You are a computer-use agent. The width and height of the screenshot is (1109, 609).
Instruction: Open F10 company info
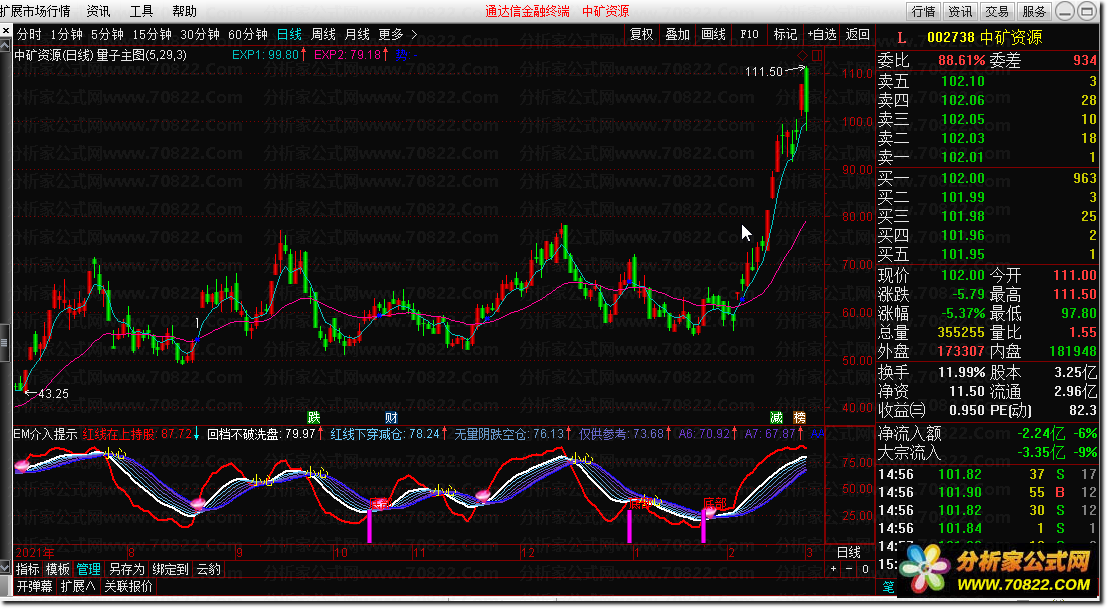point(750,35)
